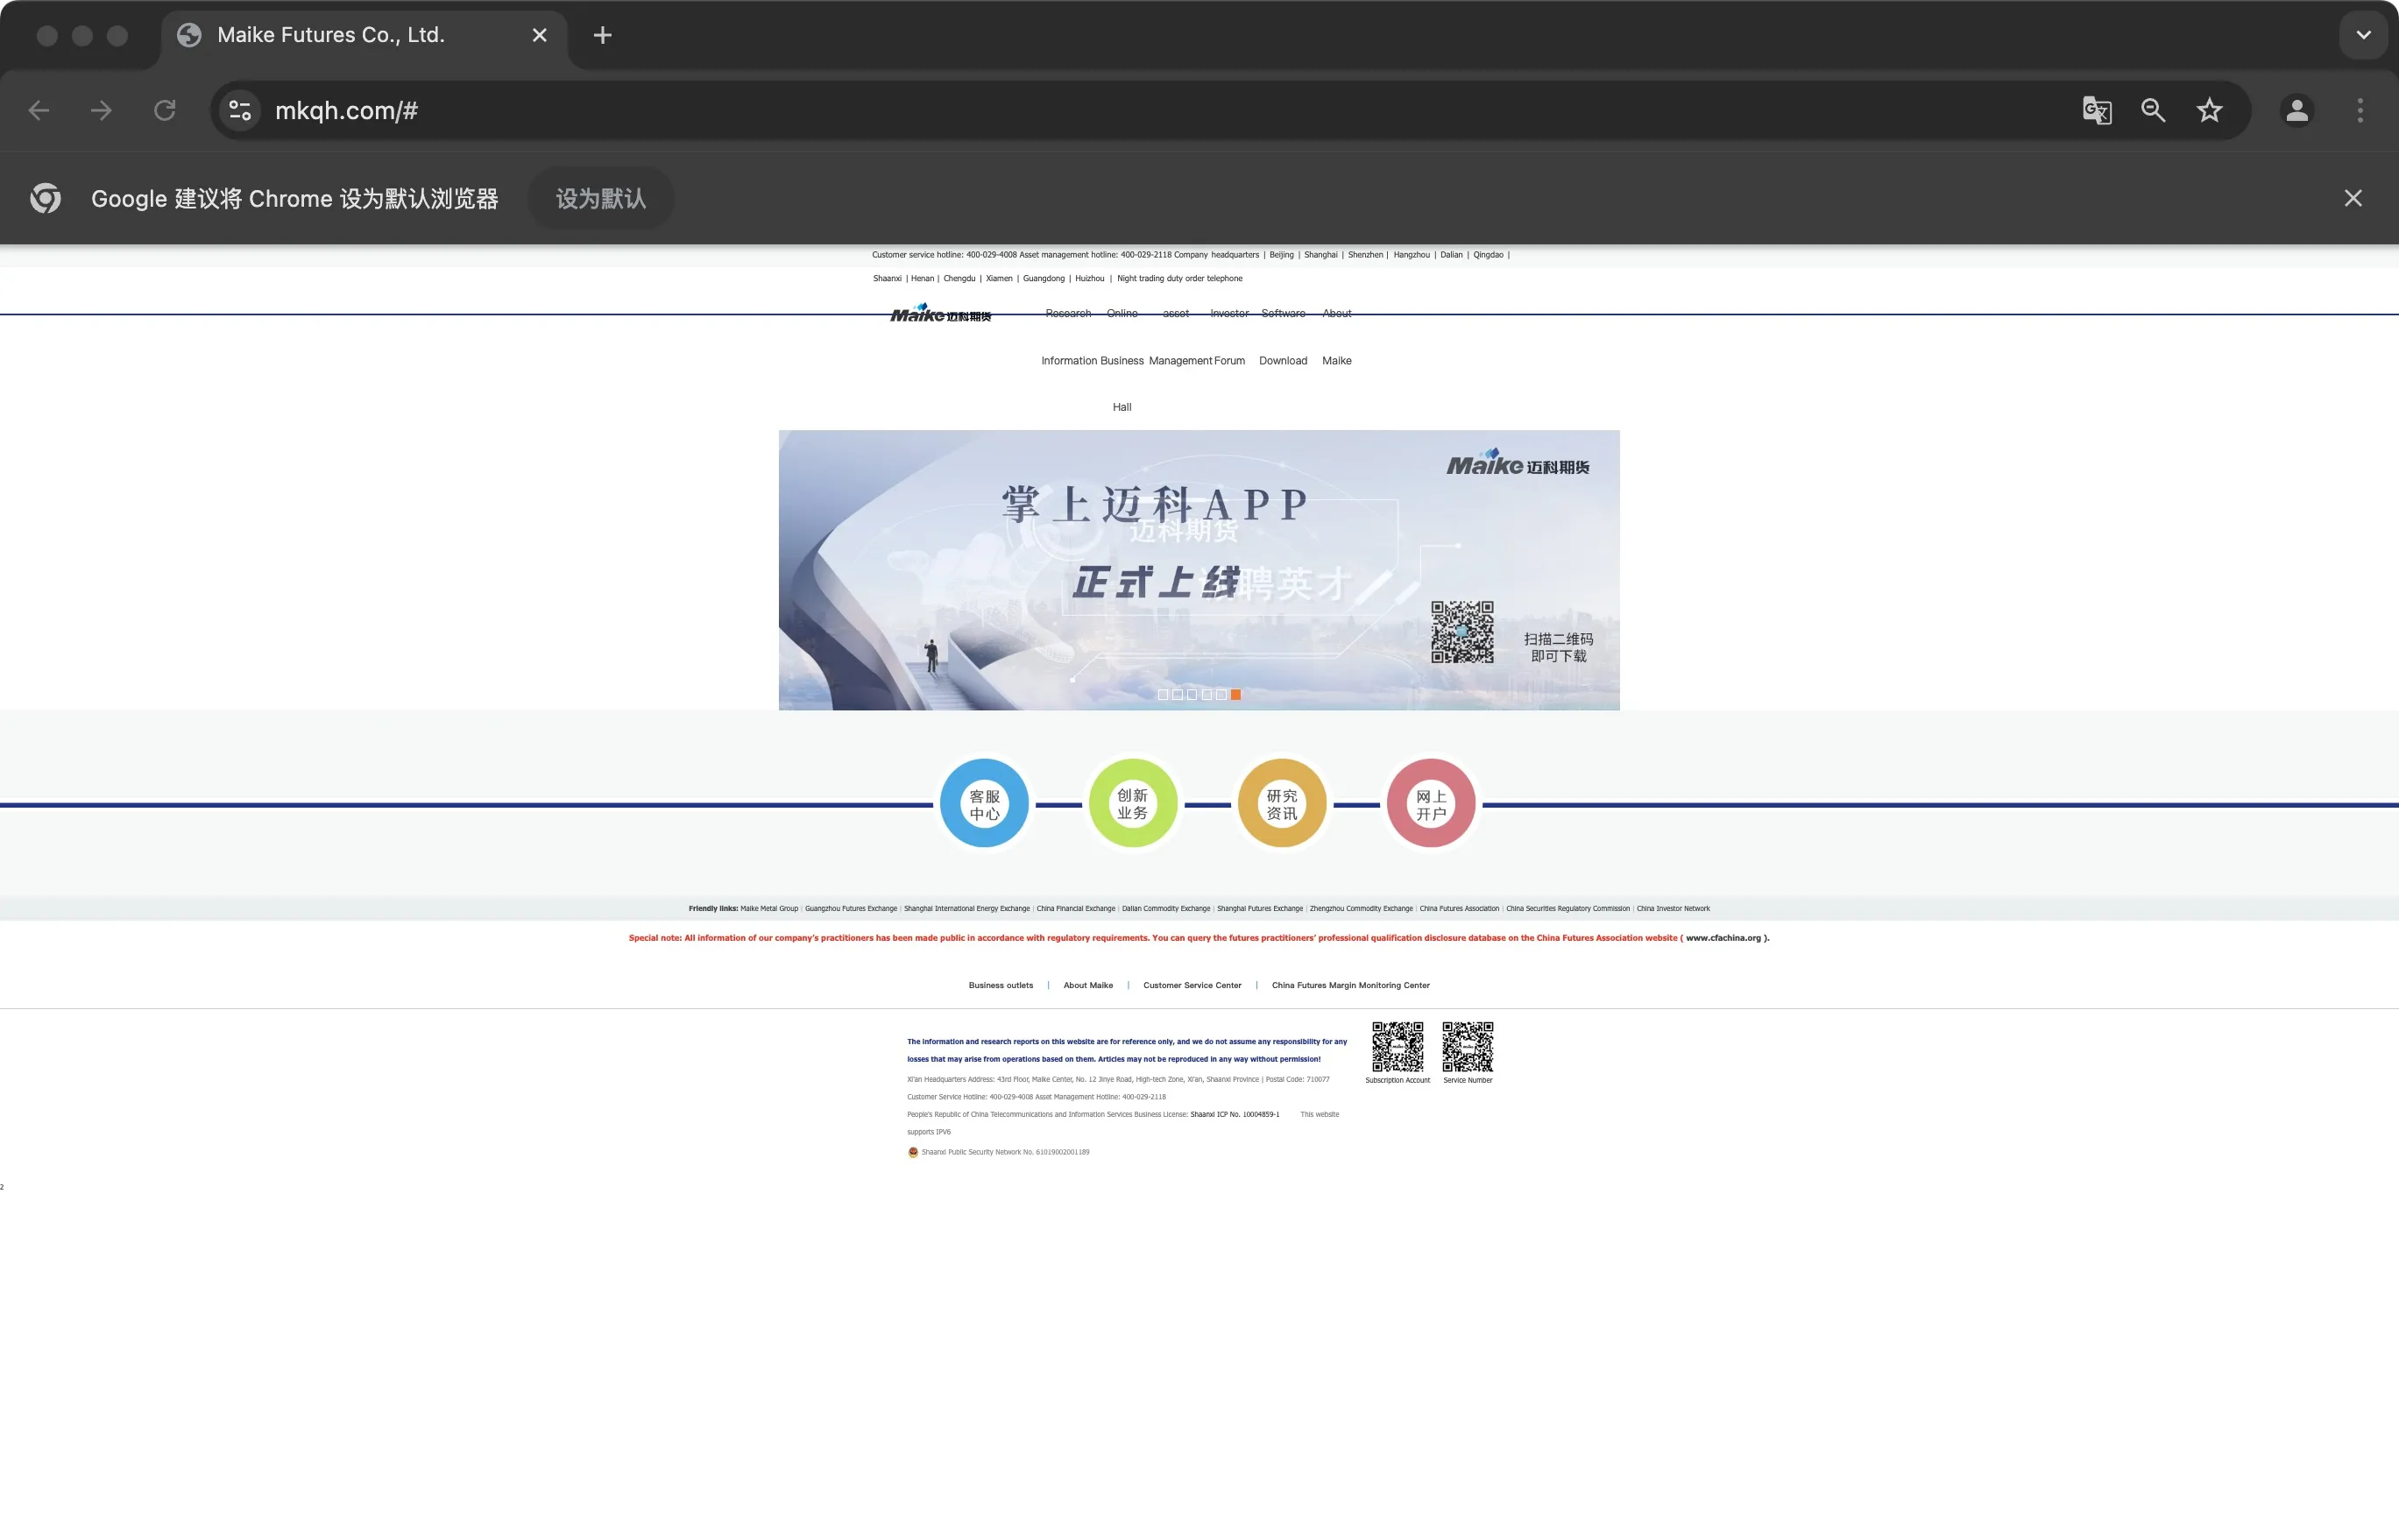The width and height of the screenshot is (2399, 1540).
Task: Click the Chengdu branch link
Action: 959,279
